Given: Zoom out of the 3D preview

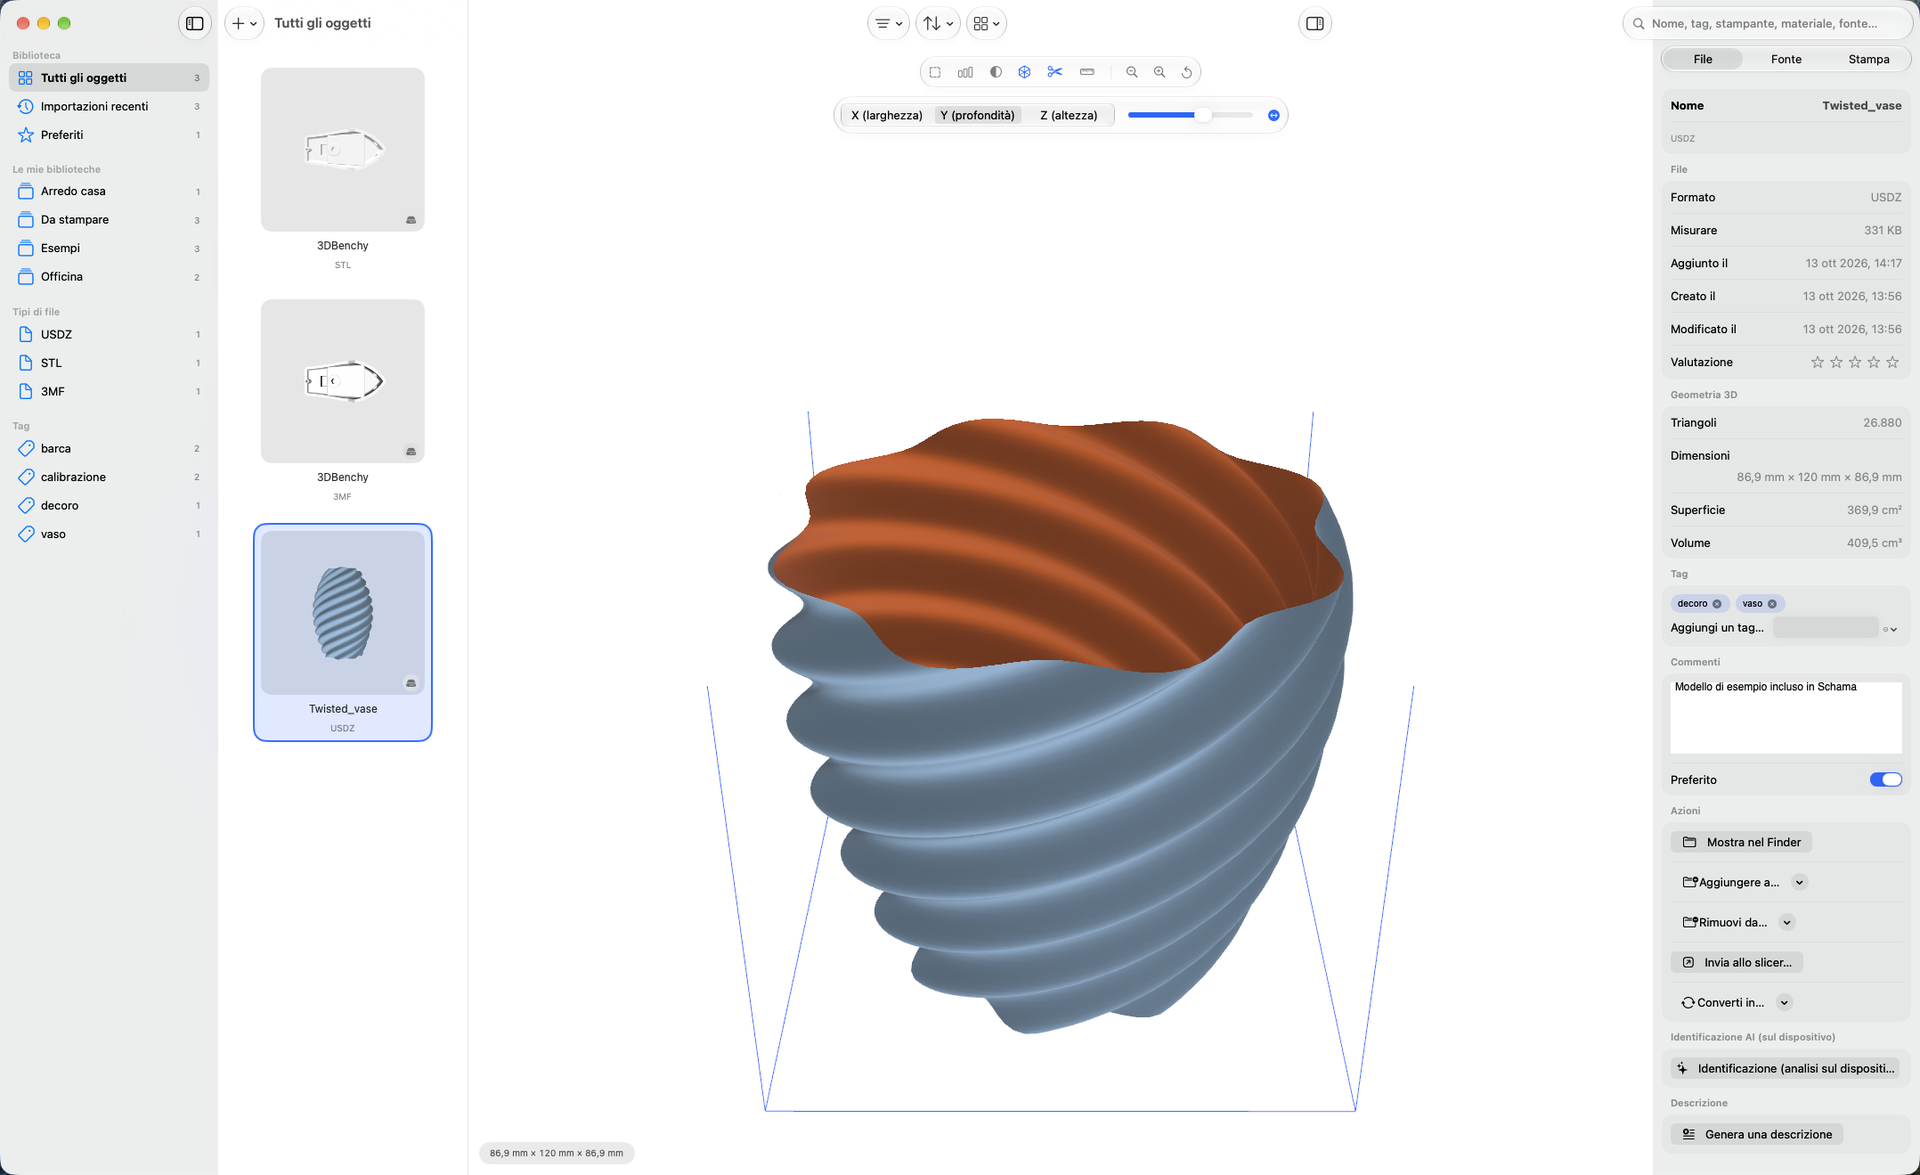Looking at the screenshot, I should point(1131,72).
